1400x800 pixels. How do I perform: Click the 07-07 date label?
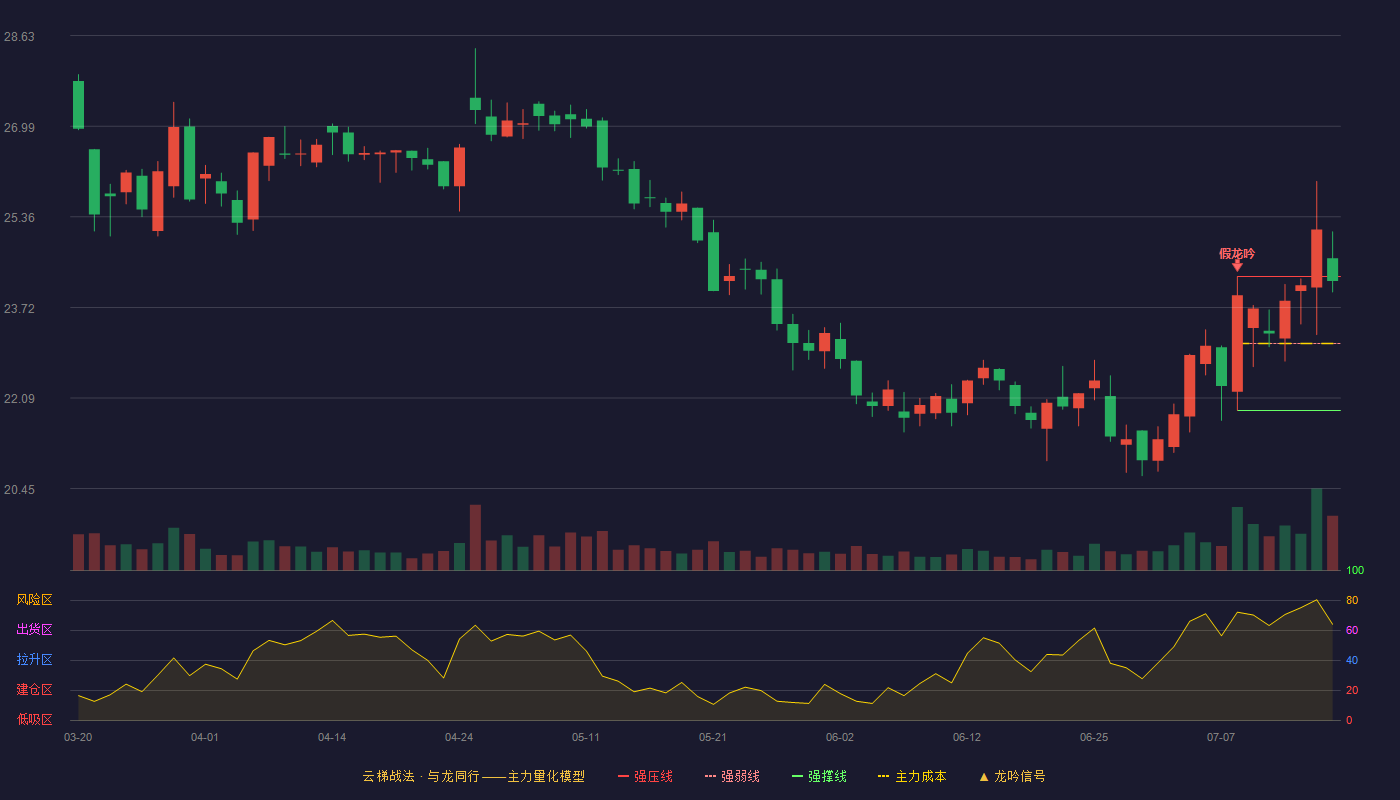[x=1221, y=737]
